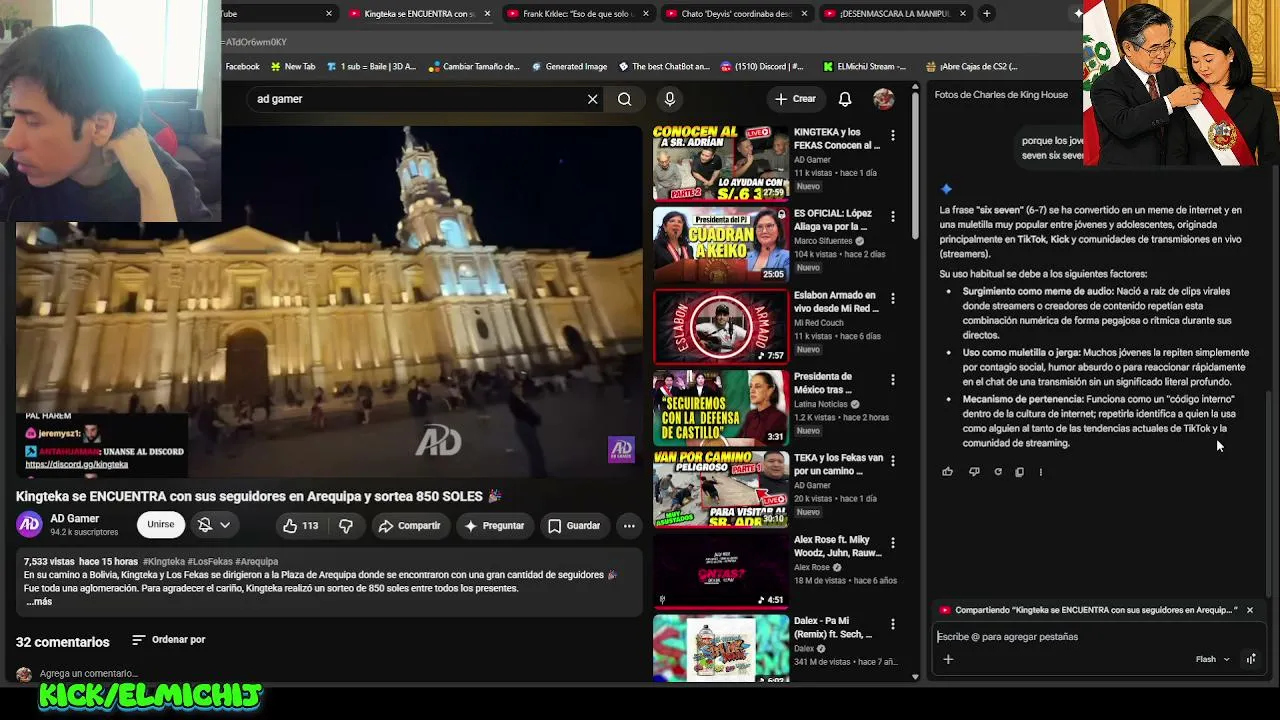1280x720 pixels.
Task: Dismiss the 'Compartiendo' tab sharing chip
Action: tap(1249, 610)
